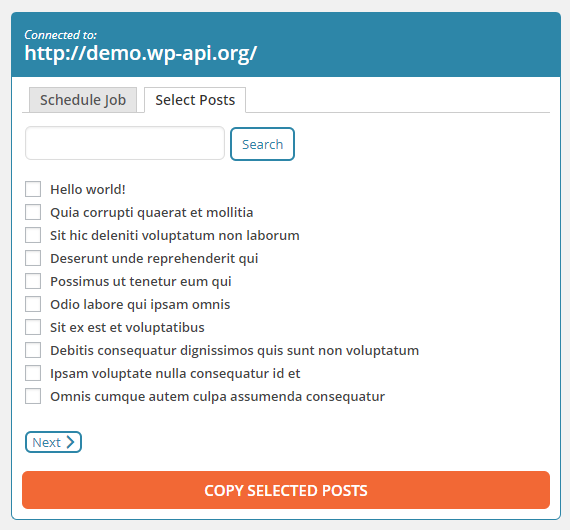
Task: Go to next page of posts
Action: (53, 442)
